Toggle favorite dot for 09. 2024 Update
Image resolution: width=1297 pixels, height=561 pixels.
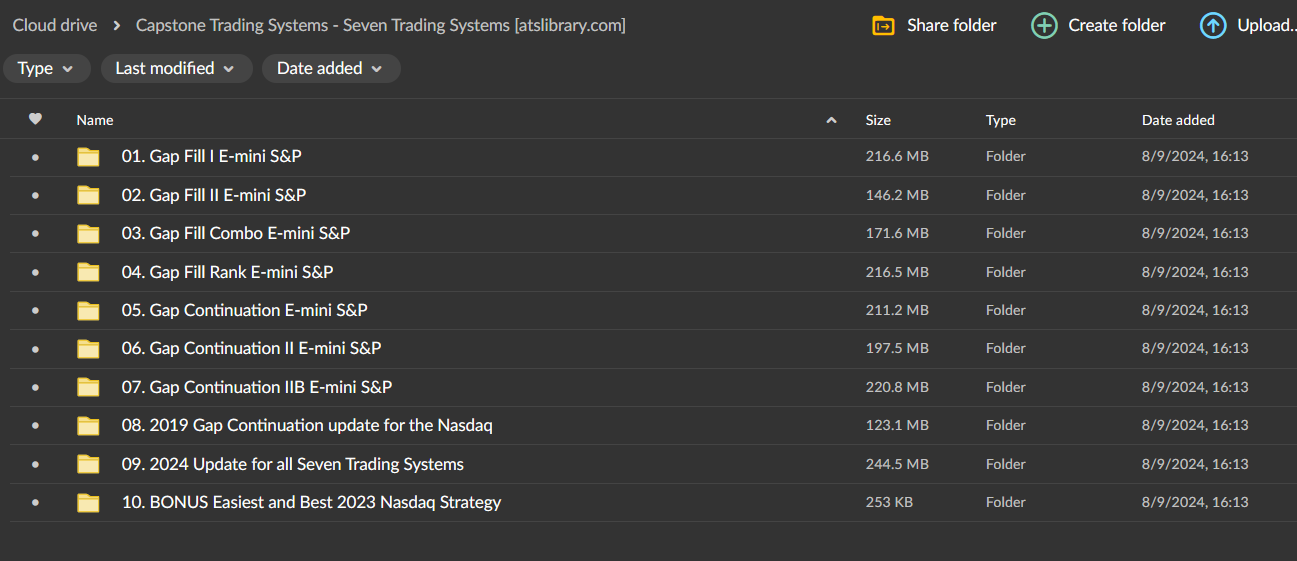[36, 465]
